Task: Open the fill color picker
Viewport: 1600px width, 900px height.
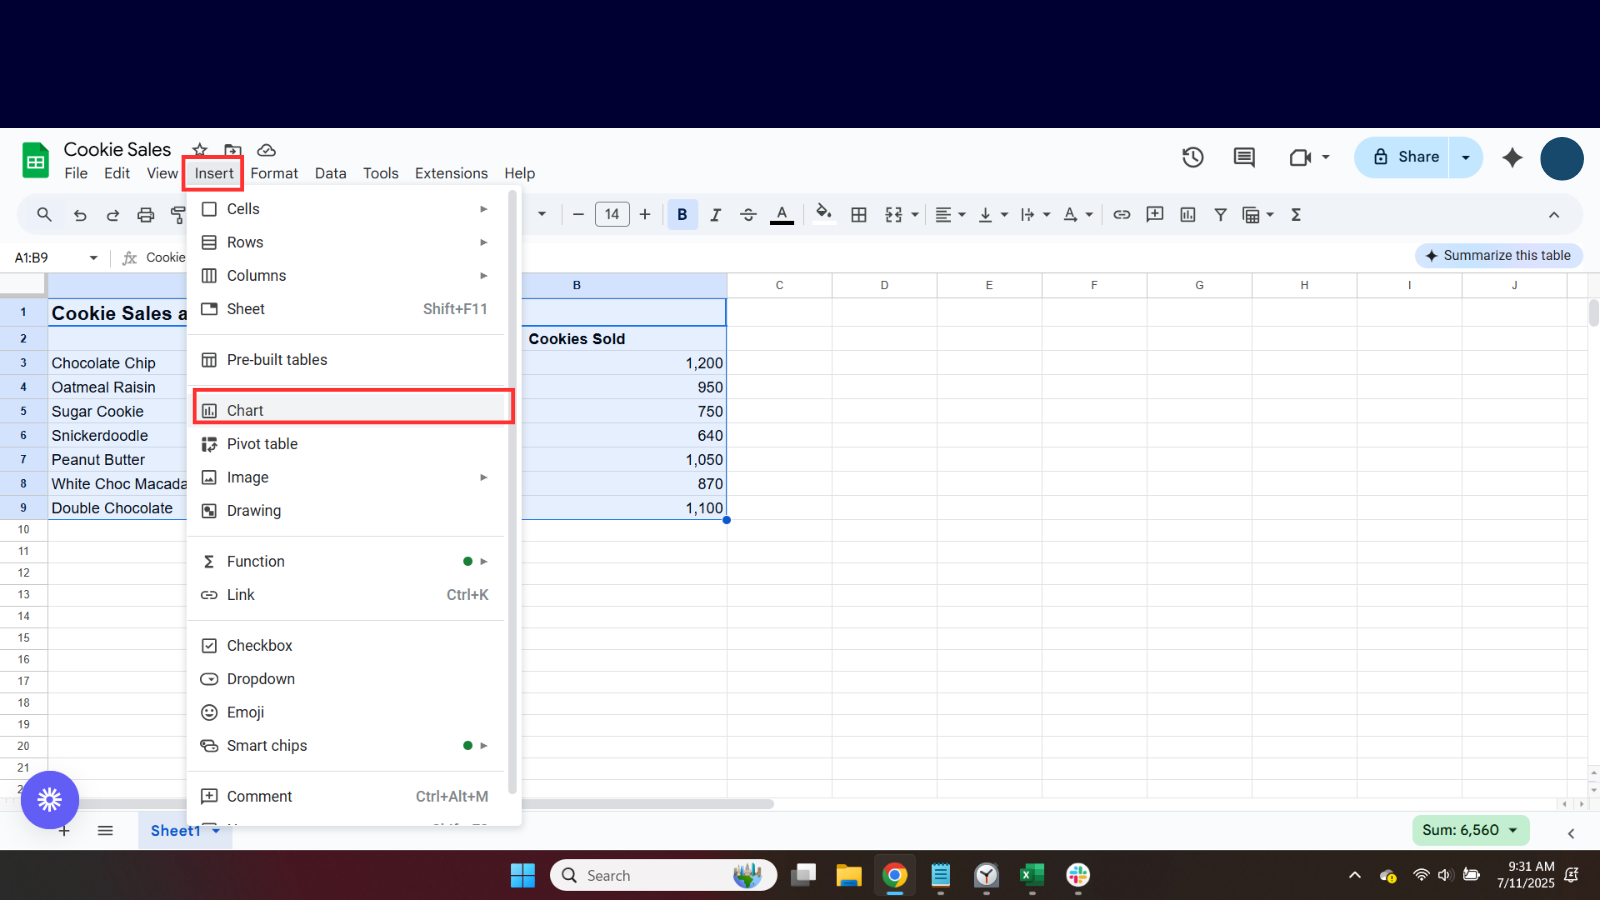Action: (824, 213)
